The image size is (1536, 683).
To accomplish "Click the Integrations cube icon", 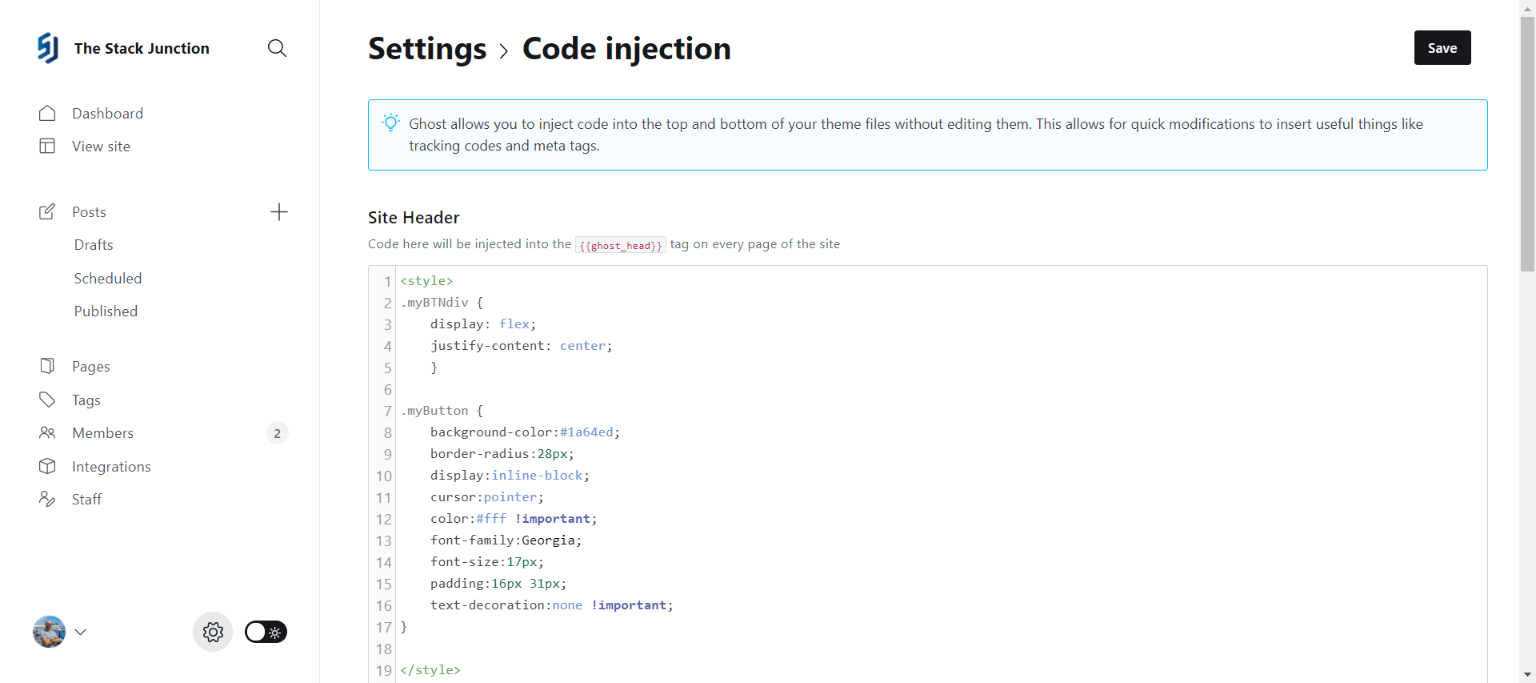I will coord(47,466).
